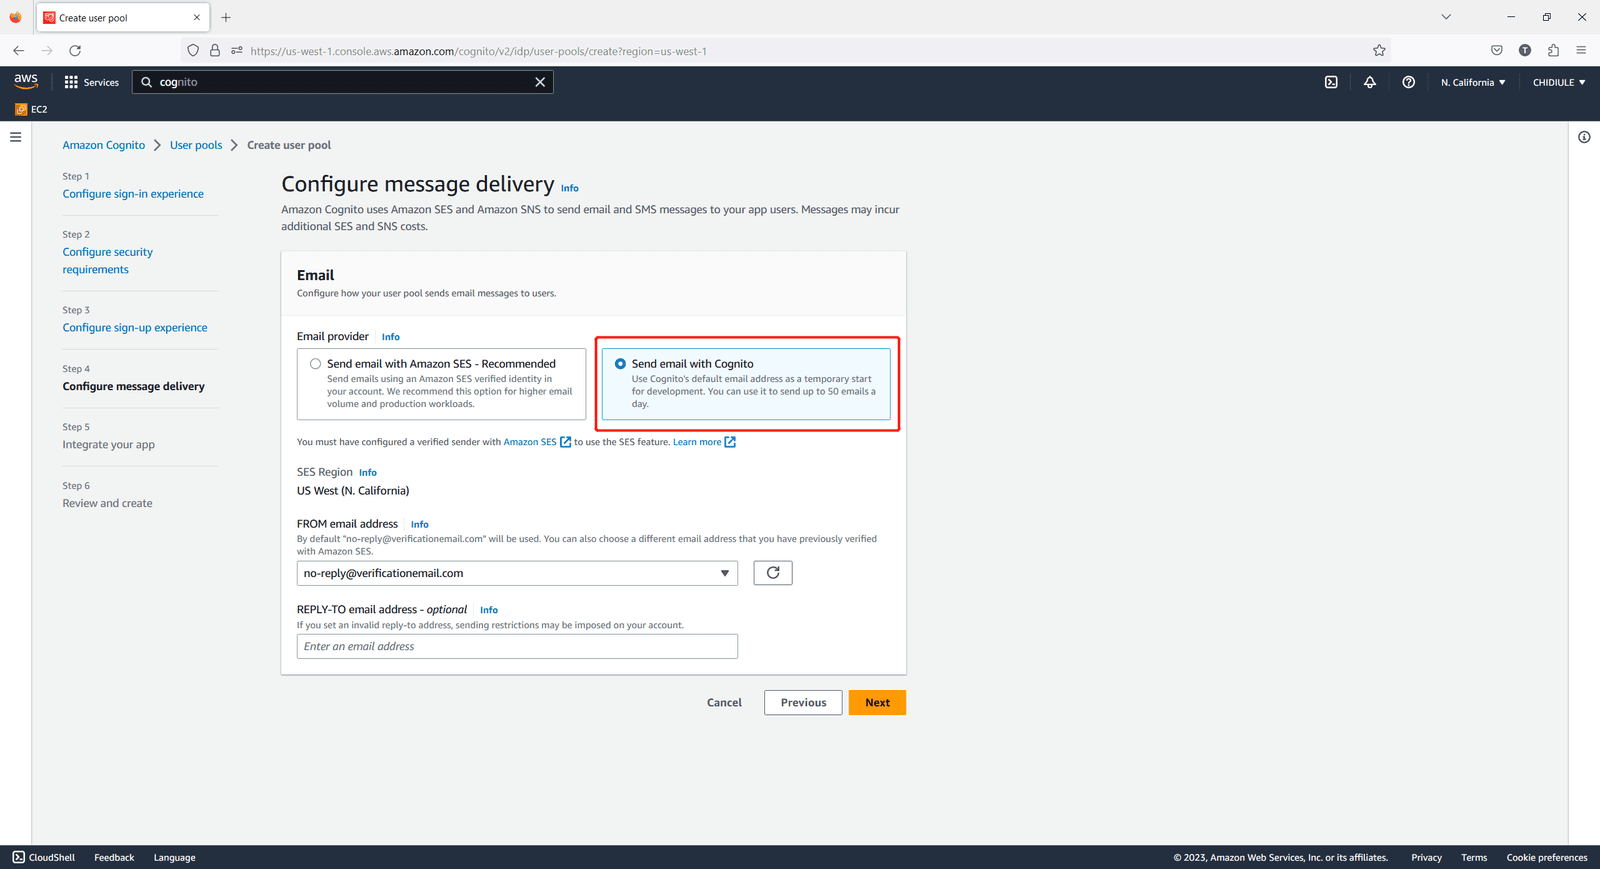The width and height of the screenshot is (1600, 869).
Task: Click the Create user pool breadcrumb text
Action: pos(289,145)
